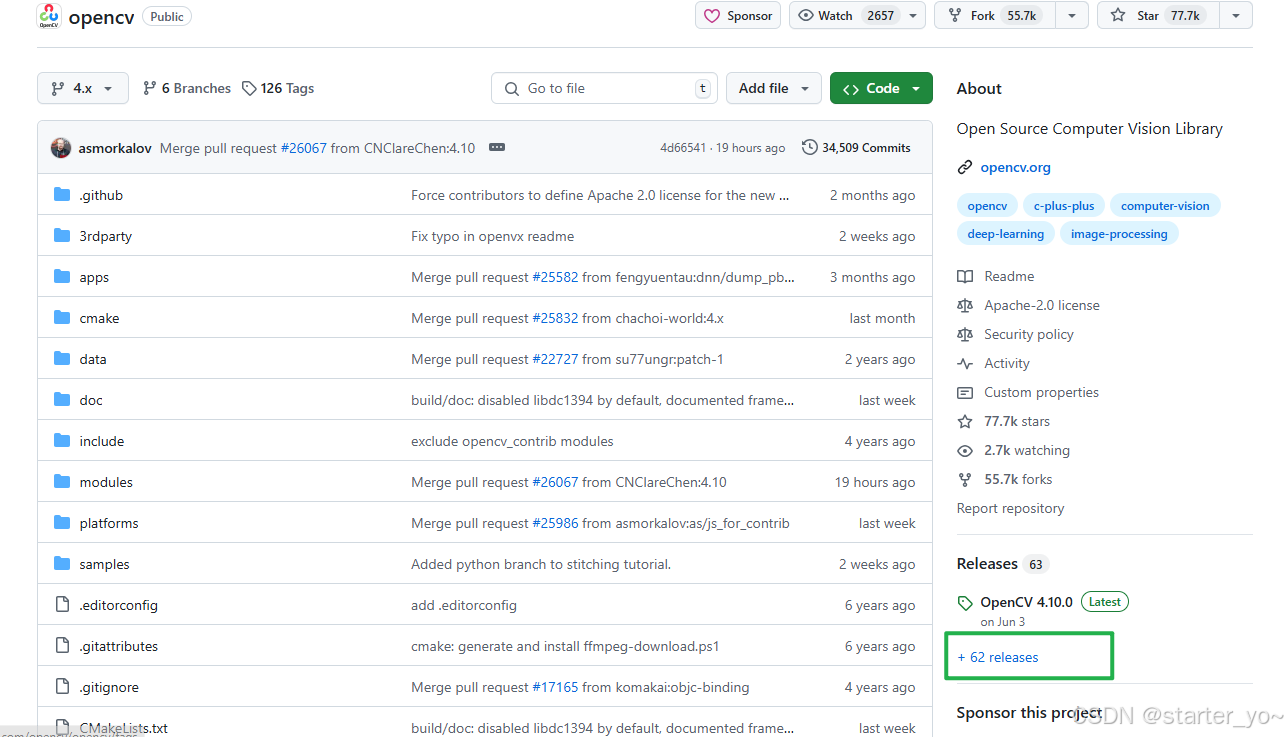This screenshot has width=1288, height=737.
Task: Click the pulse icon next to Activity
Action: [x=965, y=363]
